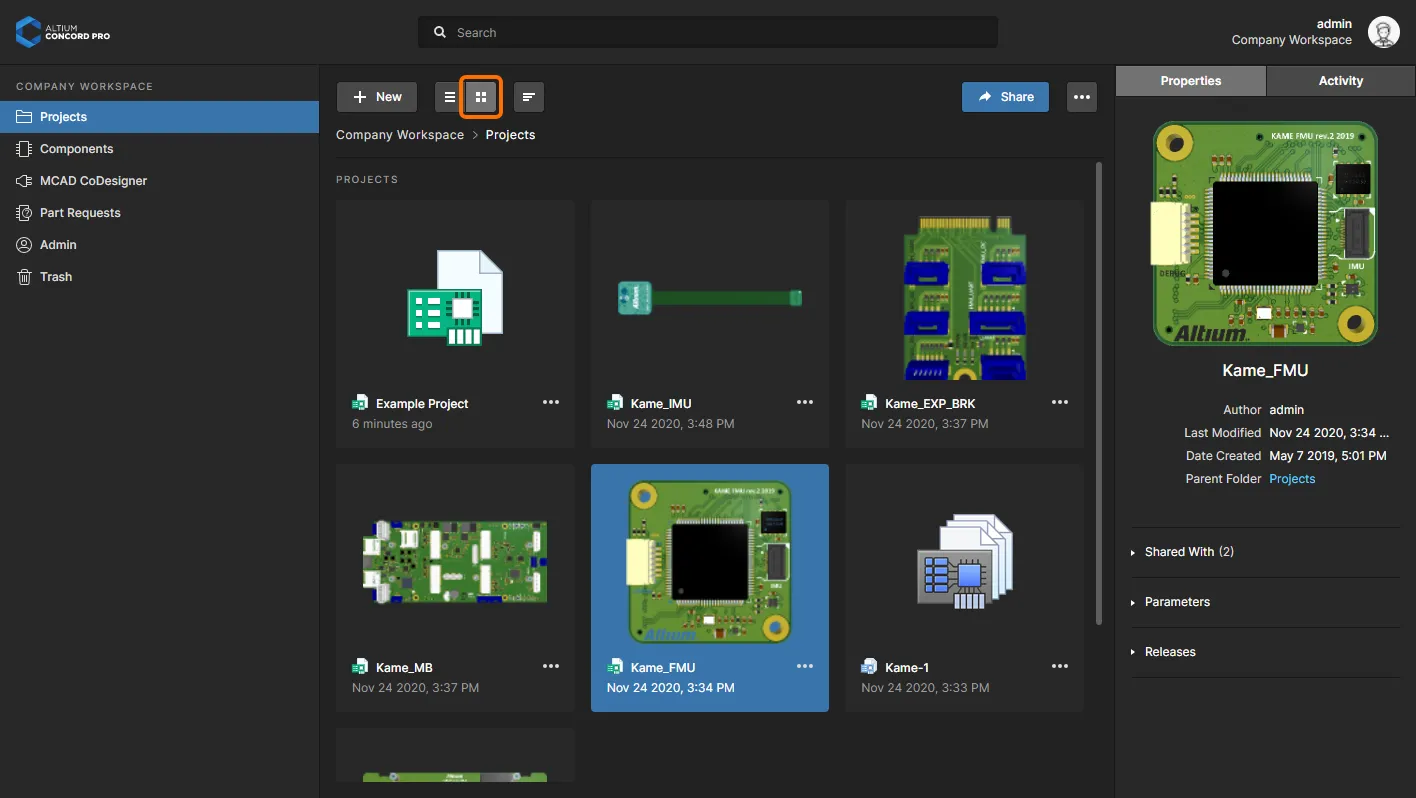
Task: Switch to the Properties tab
Action: (1190, 81)
